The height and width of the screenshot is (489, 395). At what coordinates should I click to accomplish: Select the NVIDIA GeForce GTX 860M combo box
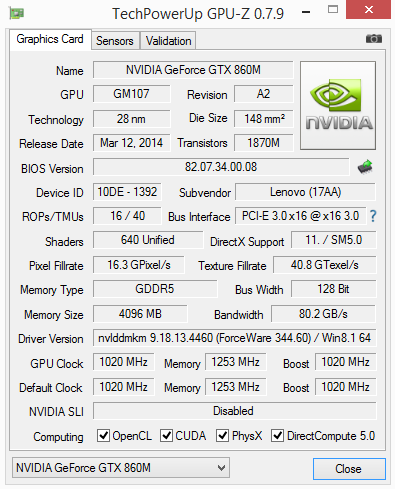121,468
